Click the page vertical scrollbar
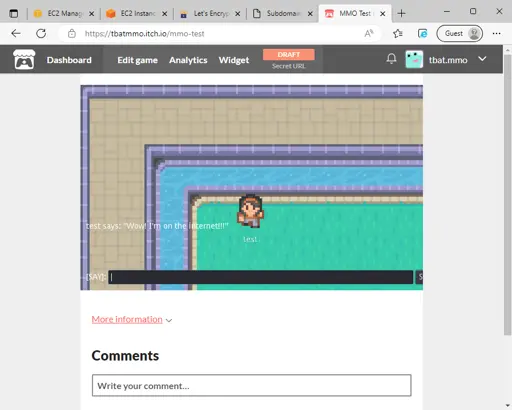Image resolution: width=512 pixels, height=410 pixels. [507, 195]
